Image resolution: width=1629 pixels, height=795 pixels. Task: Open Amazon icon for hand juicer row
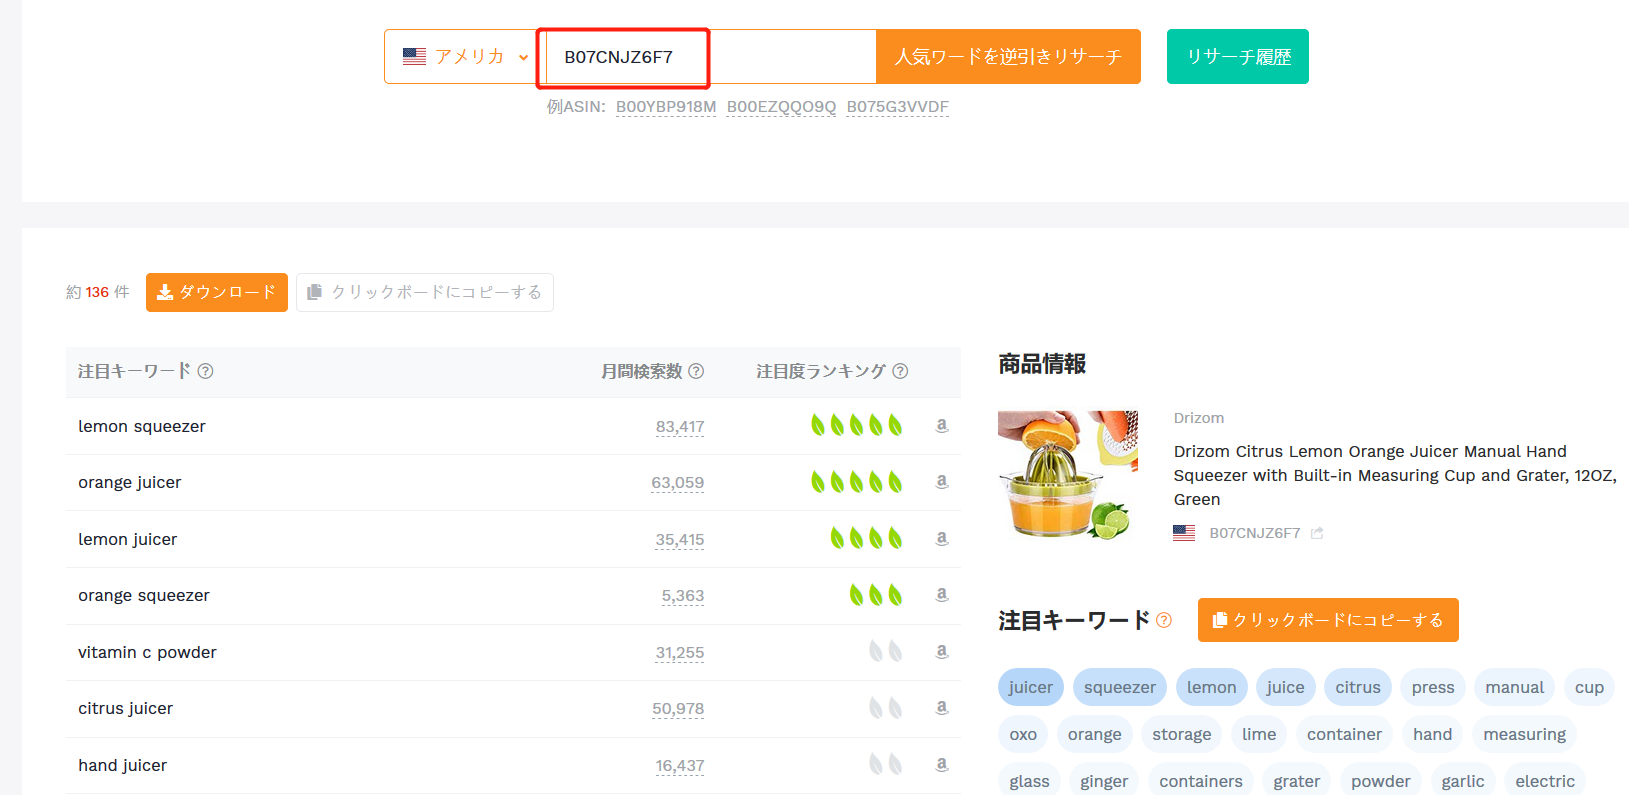(941, 765)
